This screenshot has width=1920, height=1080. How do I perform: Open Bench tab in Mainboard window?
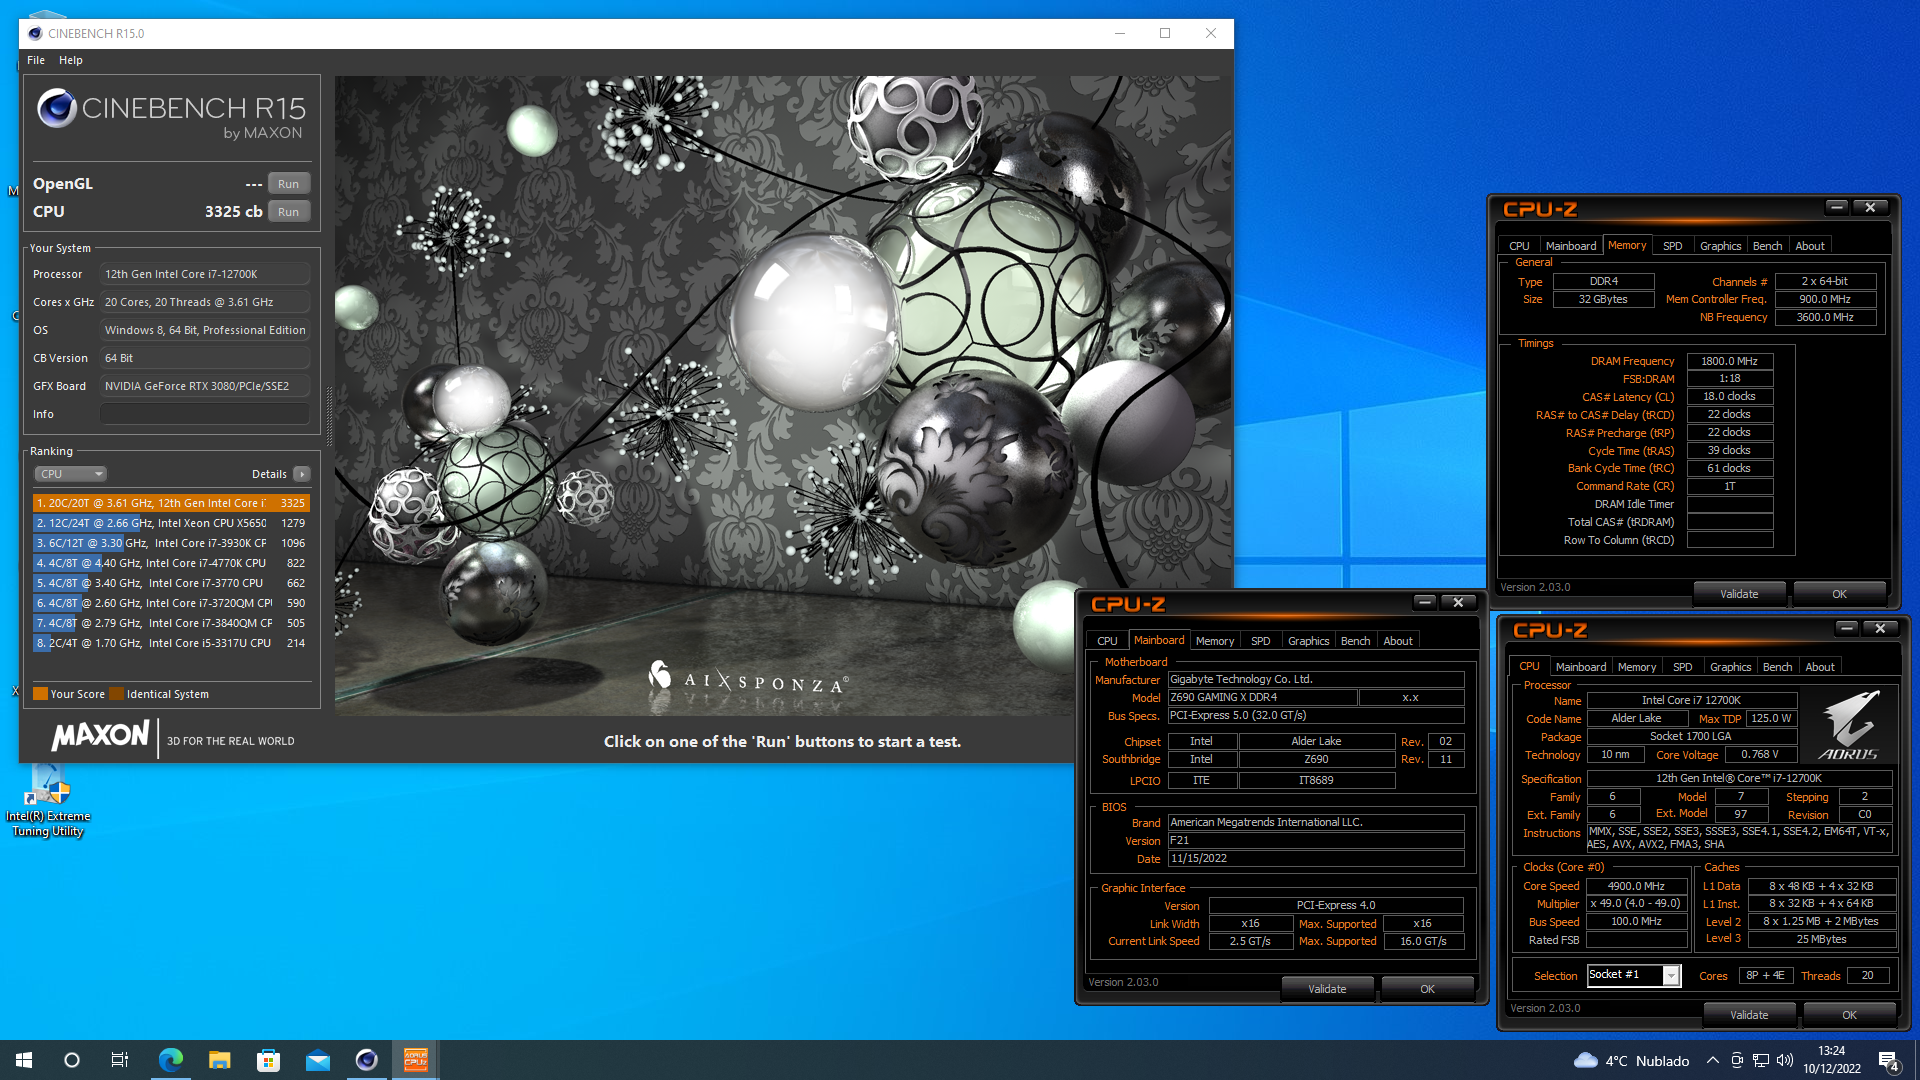[1355, 641]
